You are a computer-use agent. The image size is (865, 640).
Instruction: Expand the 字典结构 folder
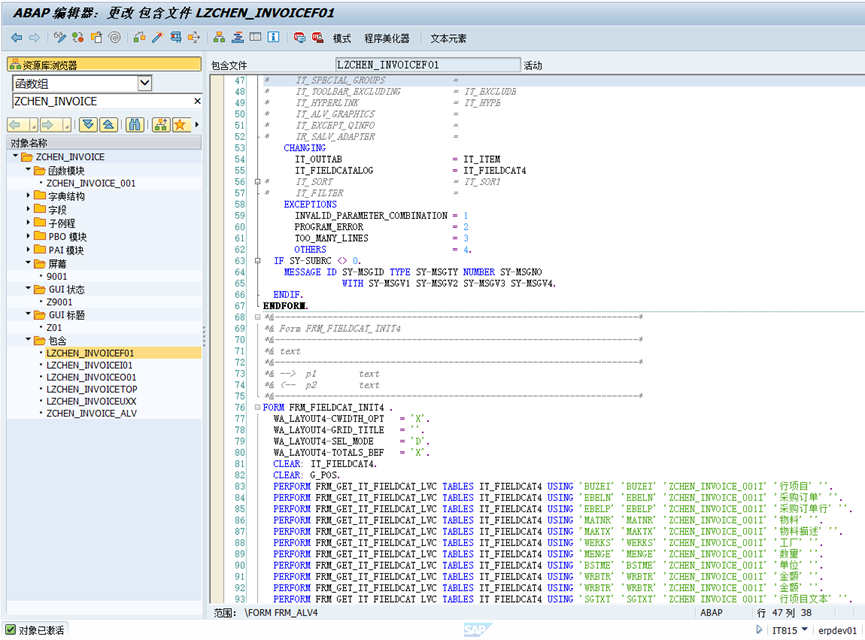coord(28,195)
